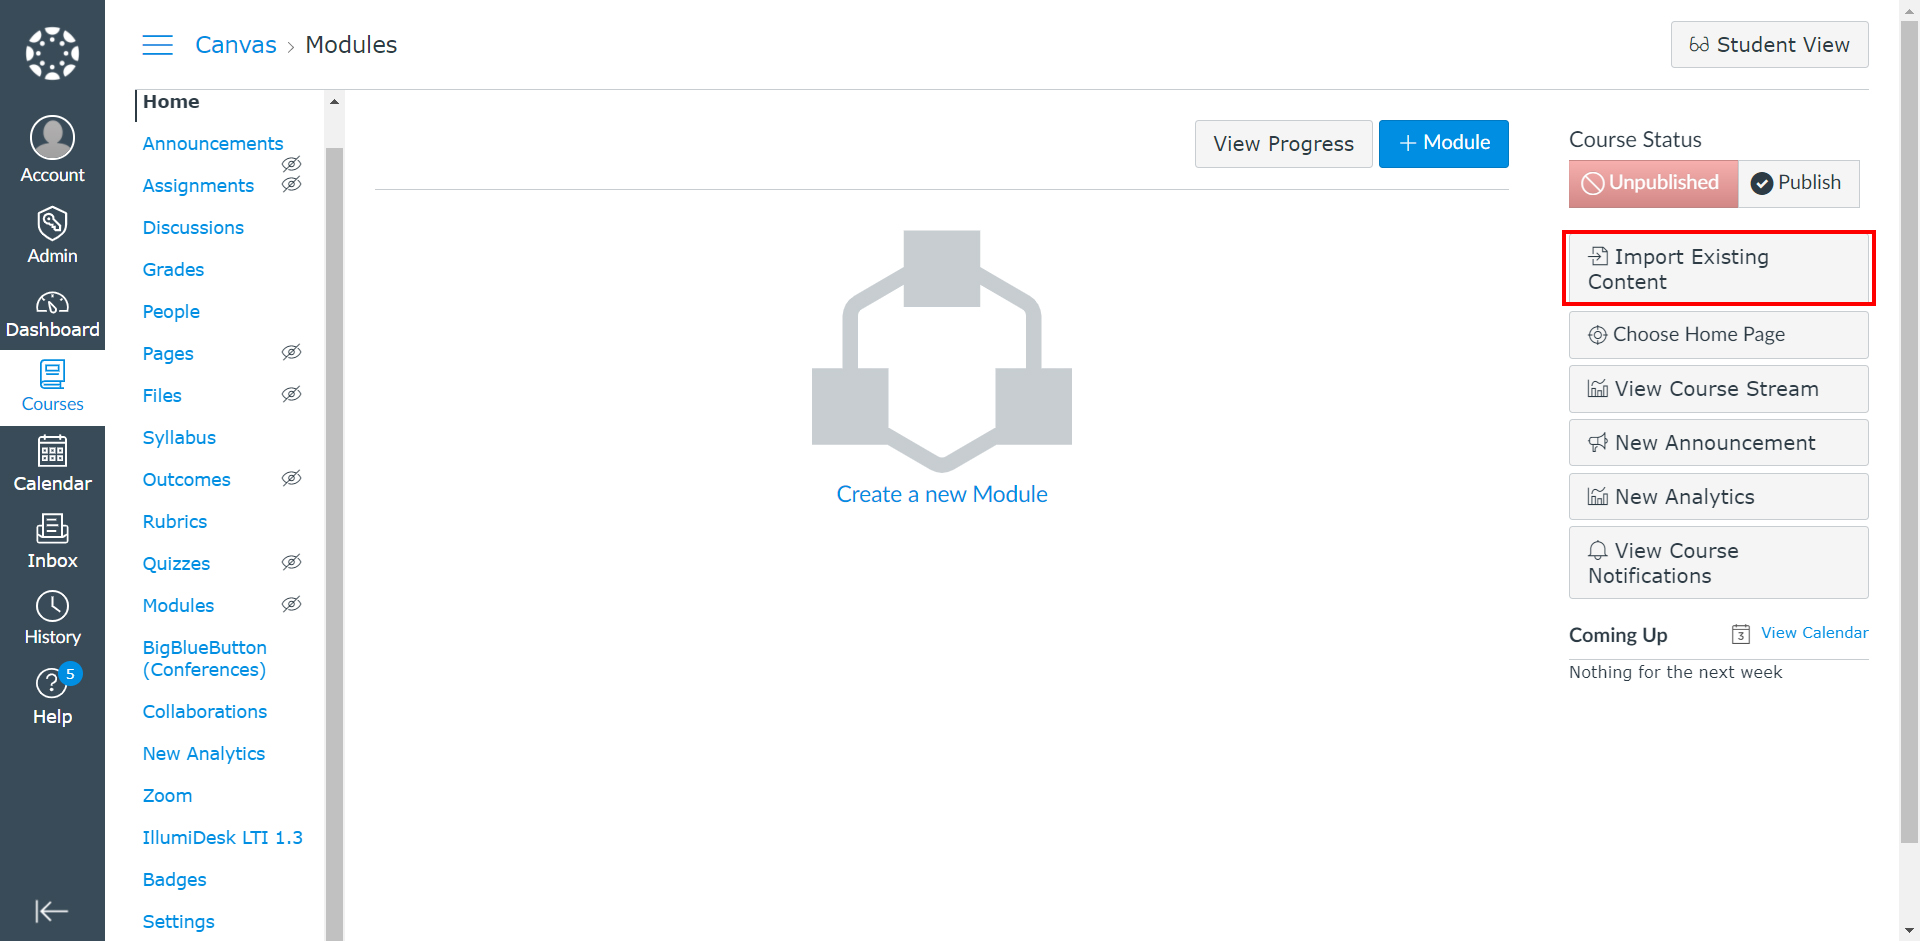This screenshot has height=941, width=1920.
Task: Click the Canvas breadcrumb link
Action: point(236,45)
